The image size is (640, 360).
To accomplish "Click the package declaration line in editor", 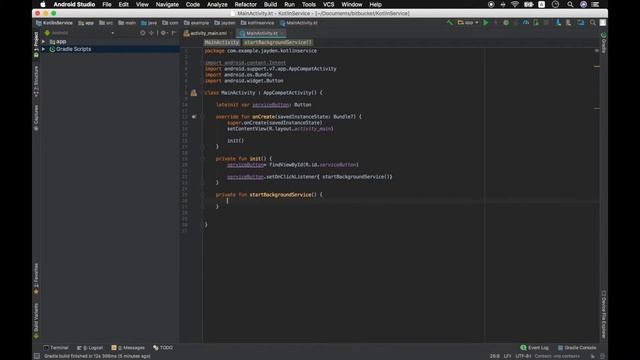I will pyautogui.click(x=260, y=51).
